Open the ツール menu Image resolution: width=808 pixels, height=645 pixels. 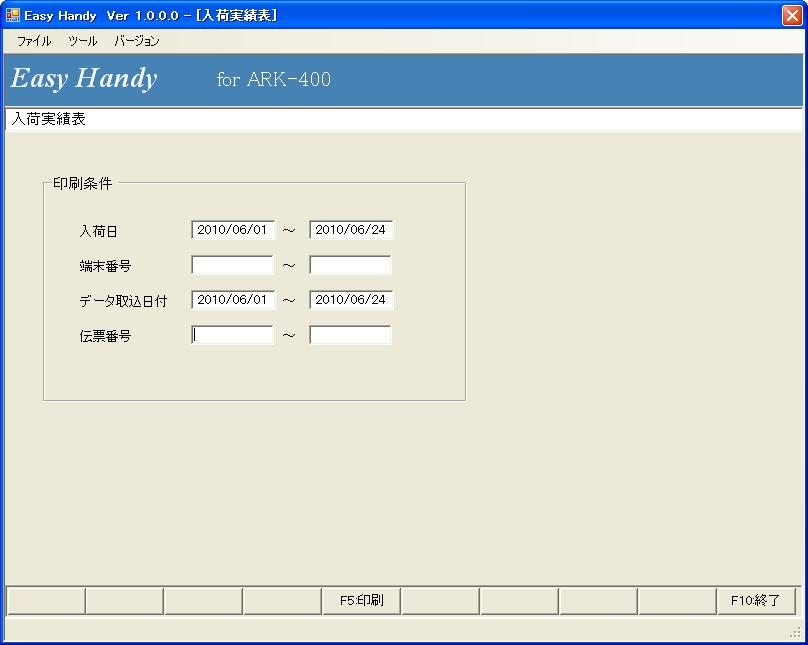click(x=82, y=41)
